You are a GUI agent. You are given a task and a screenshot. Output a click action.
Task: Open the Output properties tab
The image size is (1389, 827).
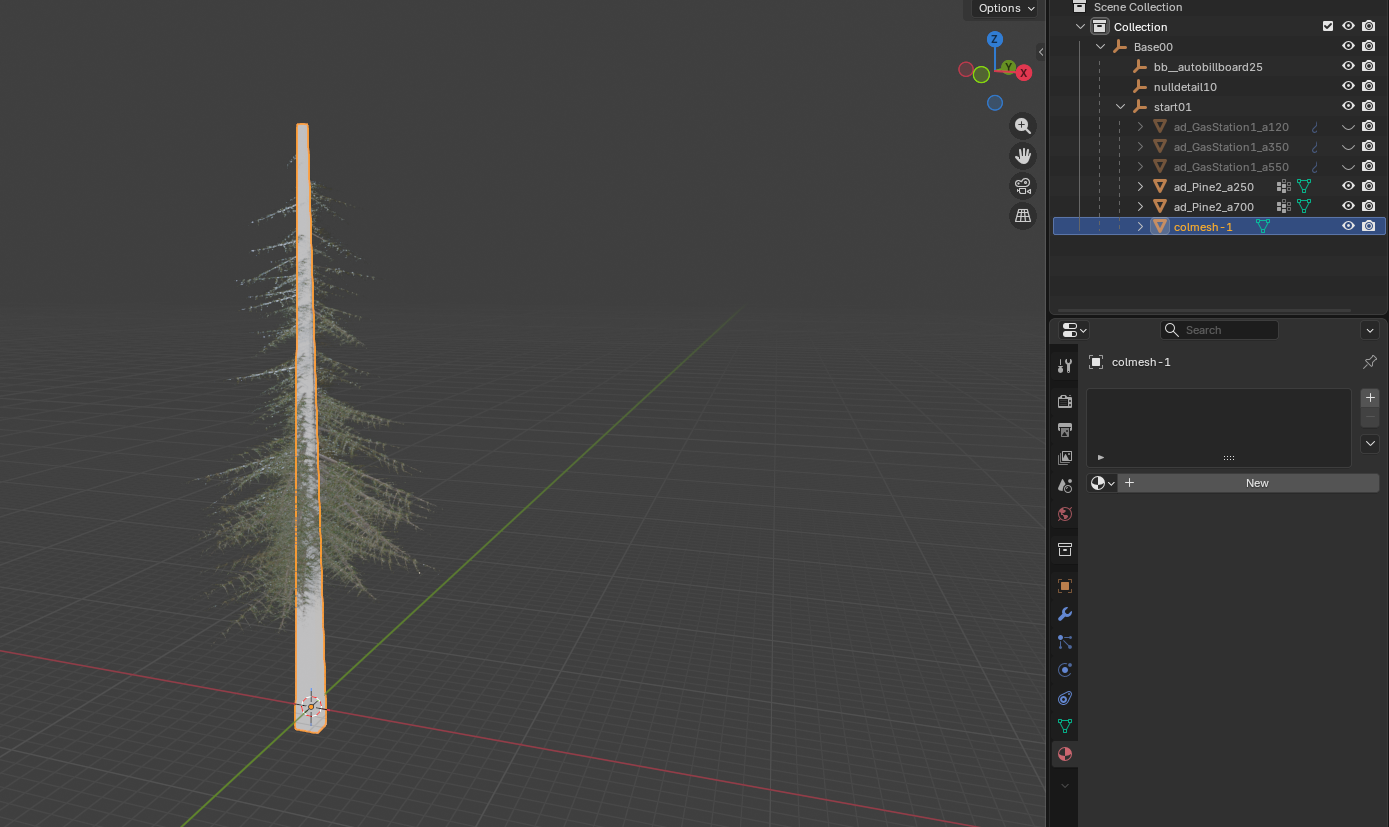click(1065, 429)
